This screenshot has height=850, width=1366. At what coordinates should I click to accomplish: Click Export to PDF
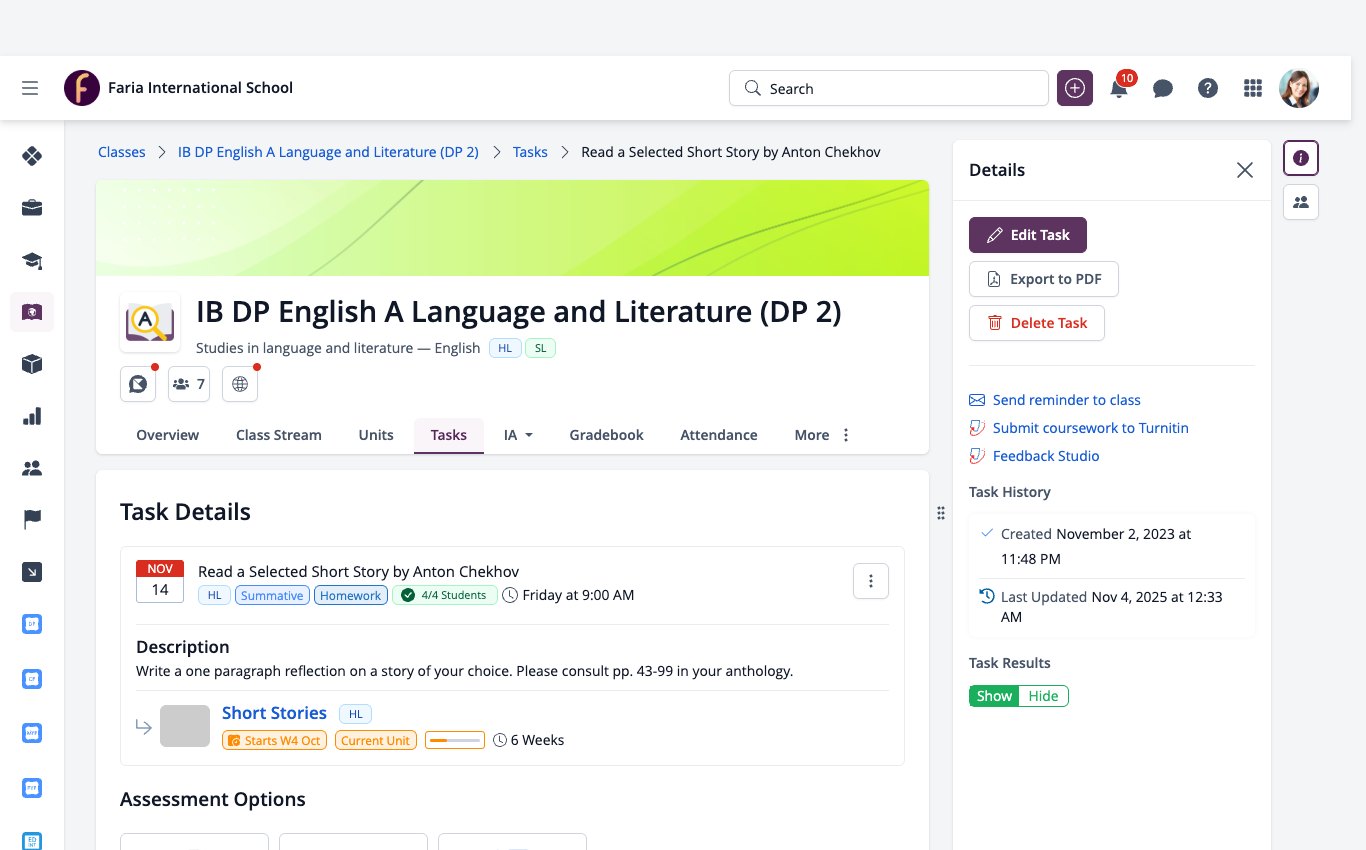point(1044,279)
